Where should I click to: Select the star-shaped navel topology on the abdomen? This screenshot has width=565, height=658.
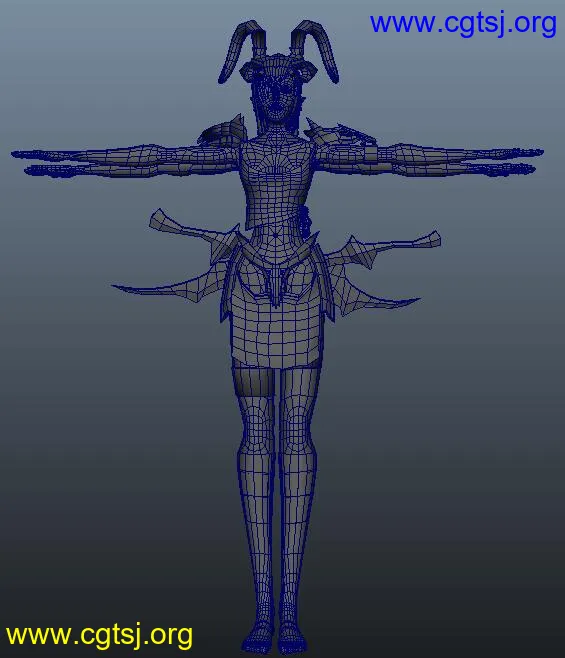click(276, 236)
